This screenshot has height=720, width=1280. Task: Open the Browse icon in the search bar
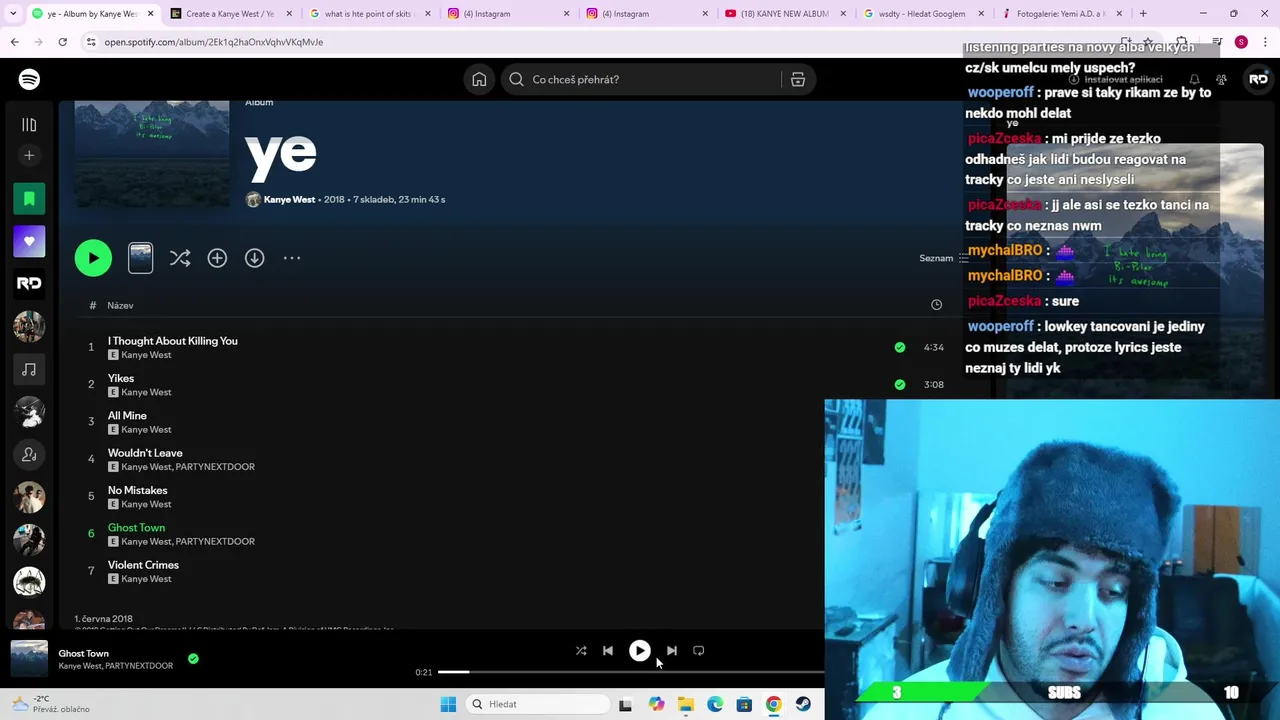tap(798, 79)
